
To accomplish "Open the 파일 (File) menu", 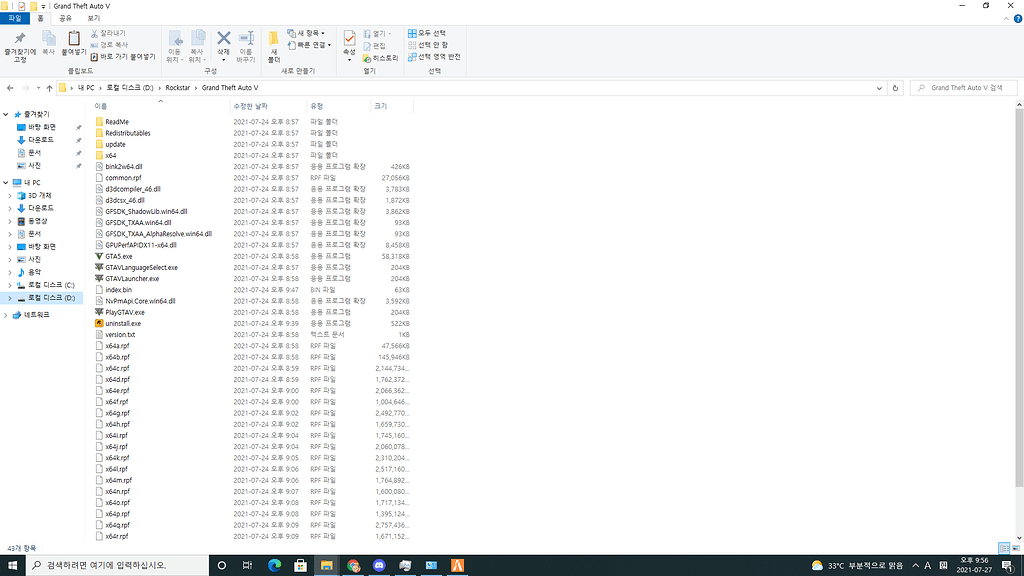I will tap(14, 17).
